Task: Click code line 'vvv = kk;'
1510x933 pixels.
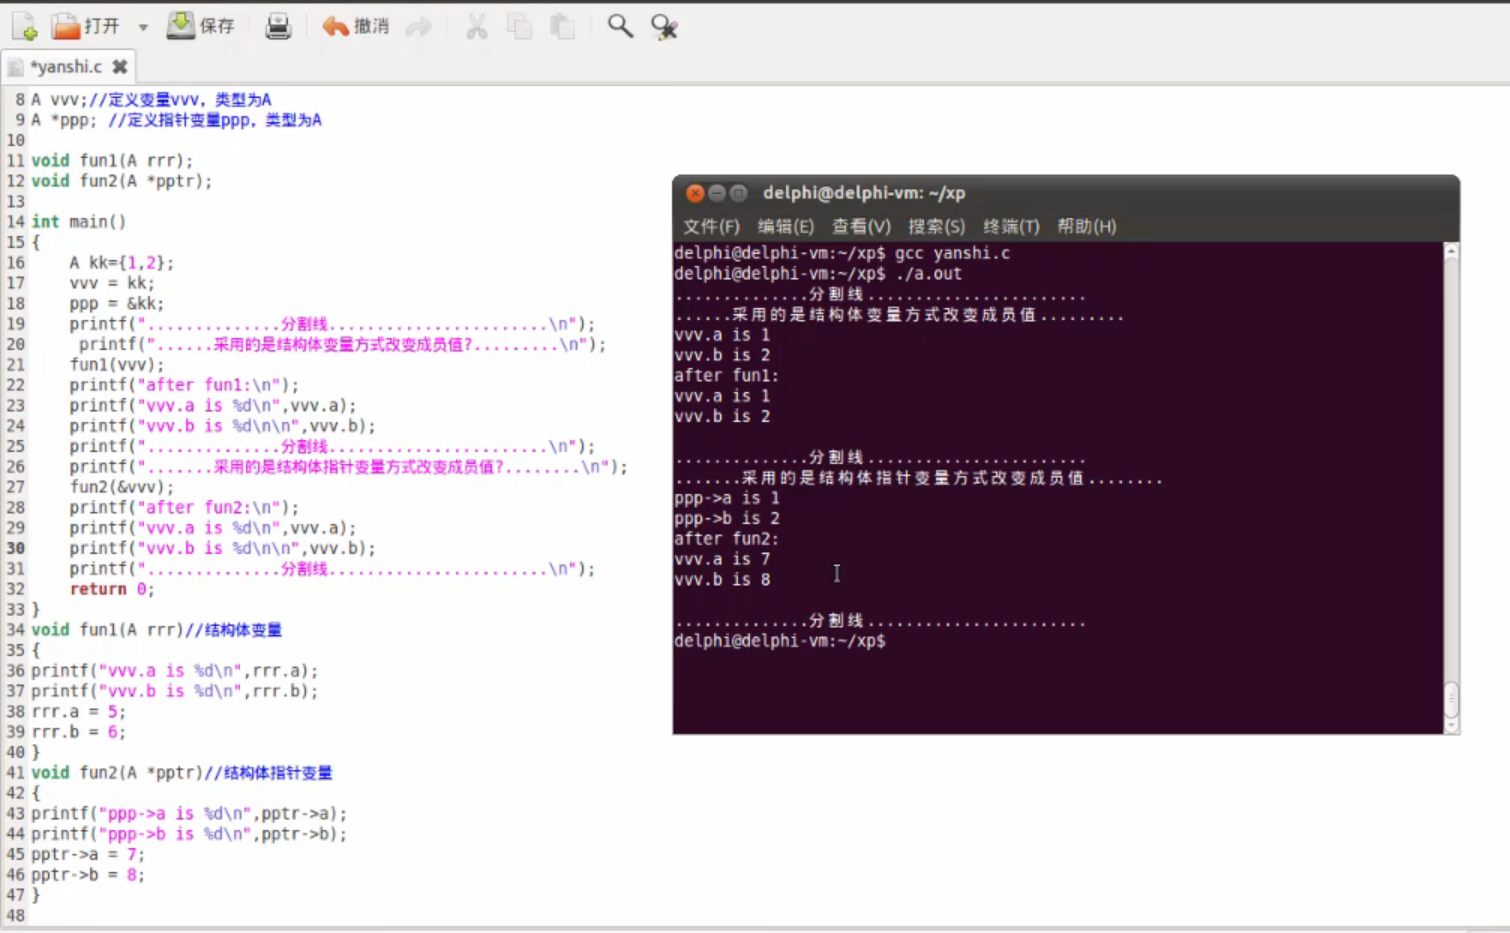Action: coord(112,283)
